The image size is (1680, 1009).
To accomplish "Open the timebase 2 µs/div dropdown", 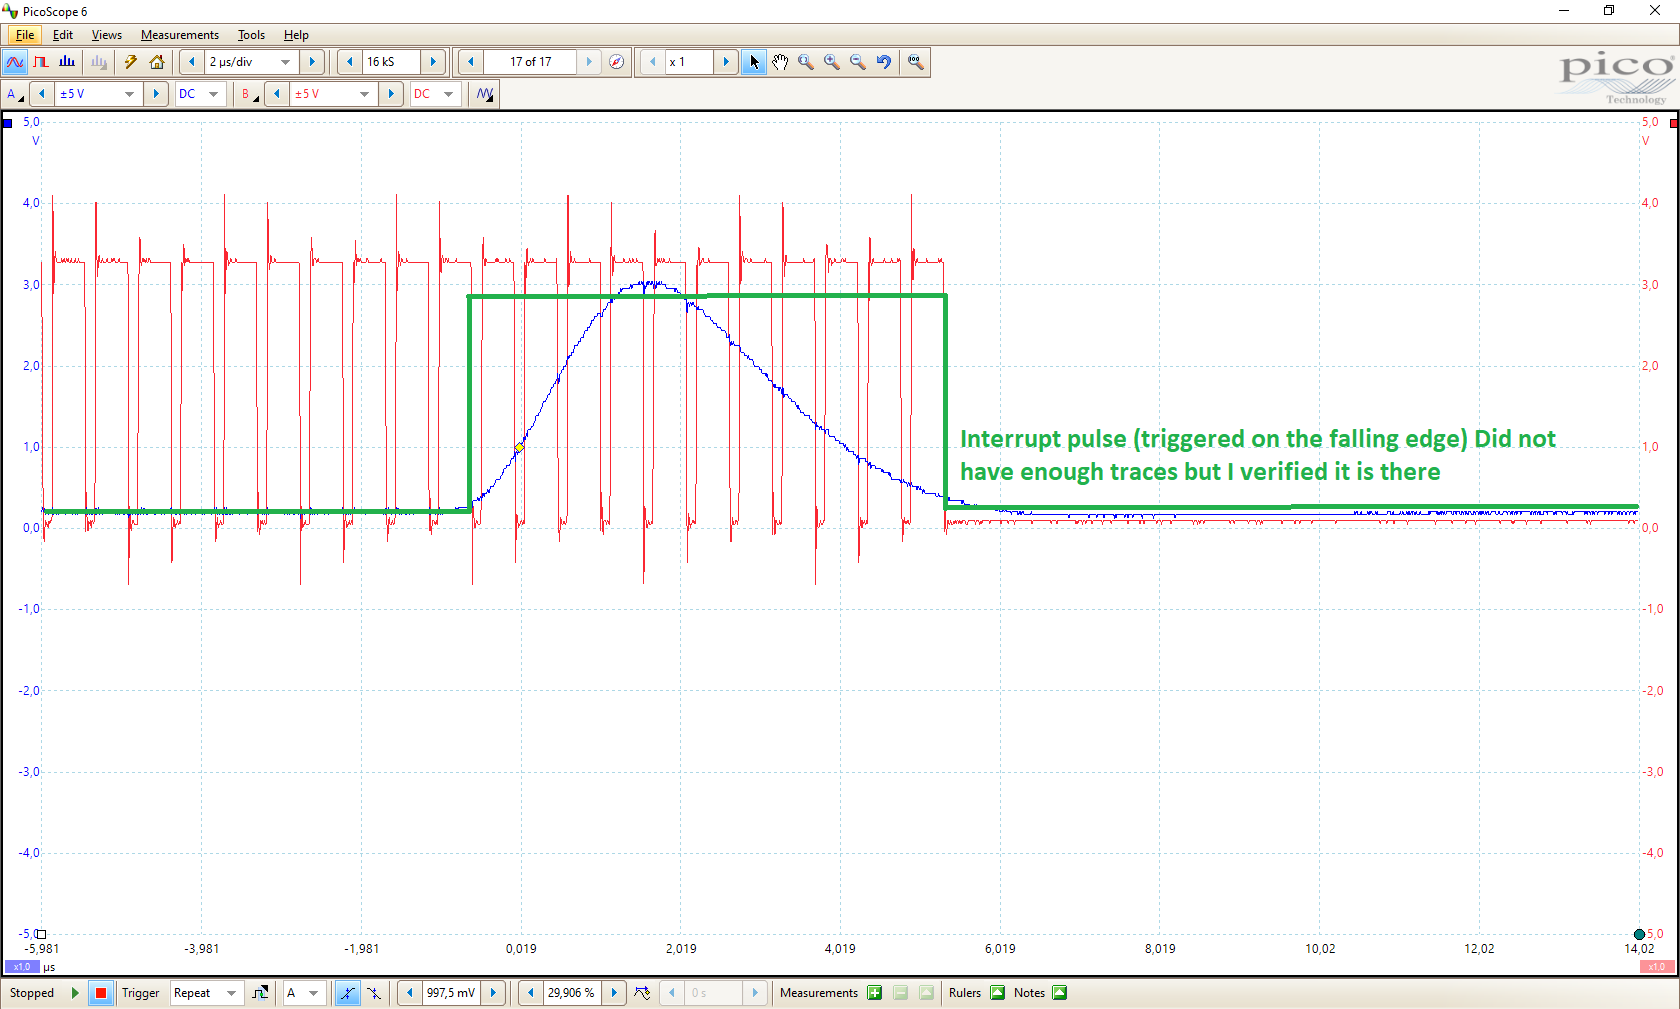I will [286, 62].
